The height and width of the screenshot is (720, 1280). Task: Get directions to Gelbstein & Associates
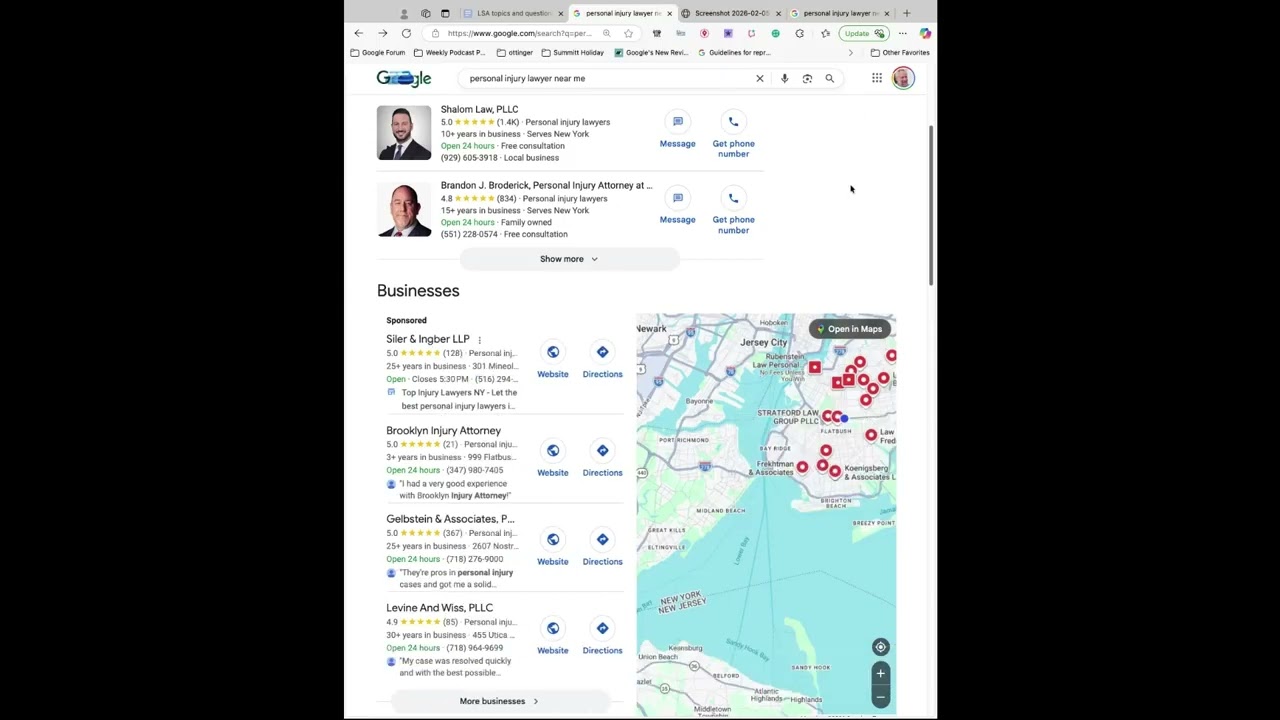coord(602,548)
